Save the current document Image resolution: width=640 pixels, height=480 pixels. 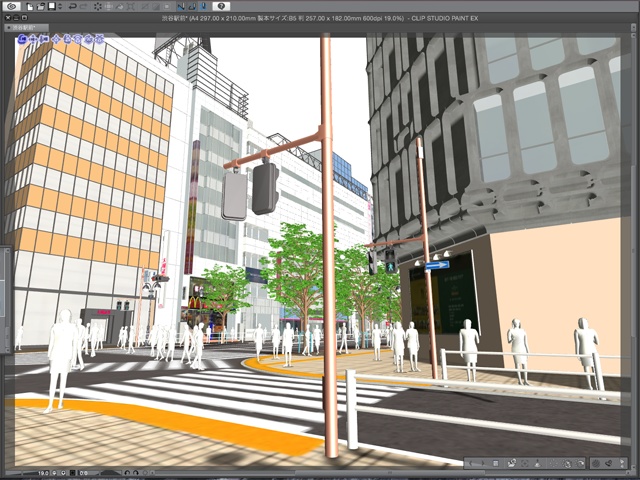52,7
